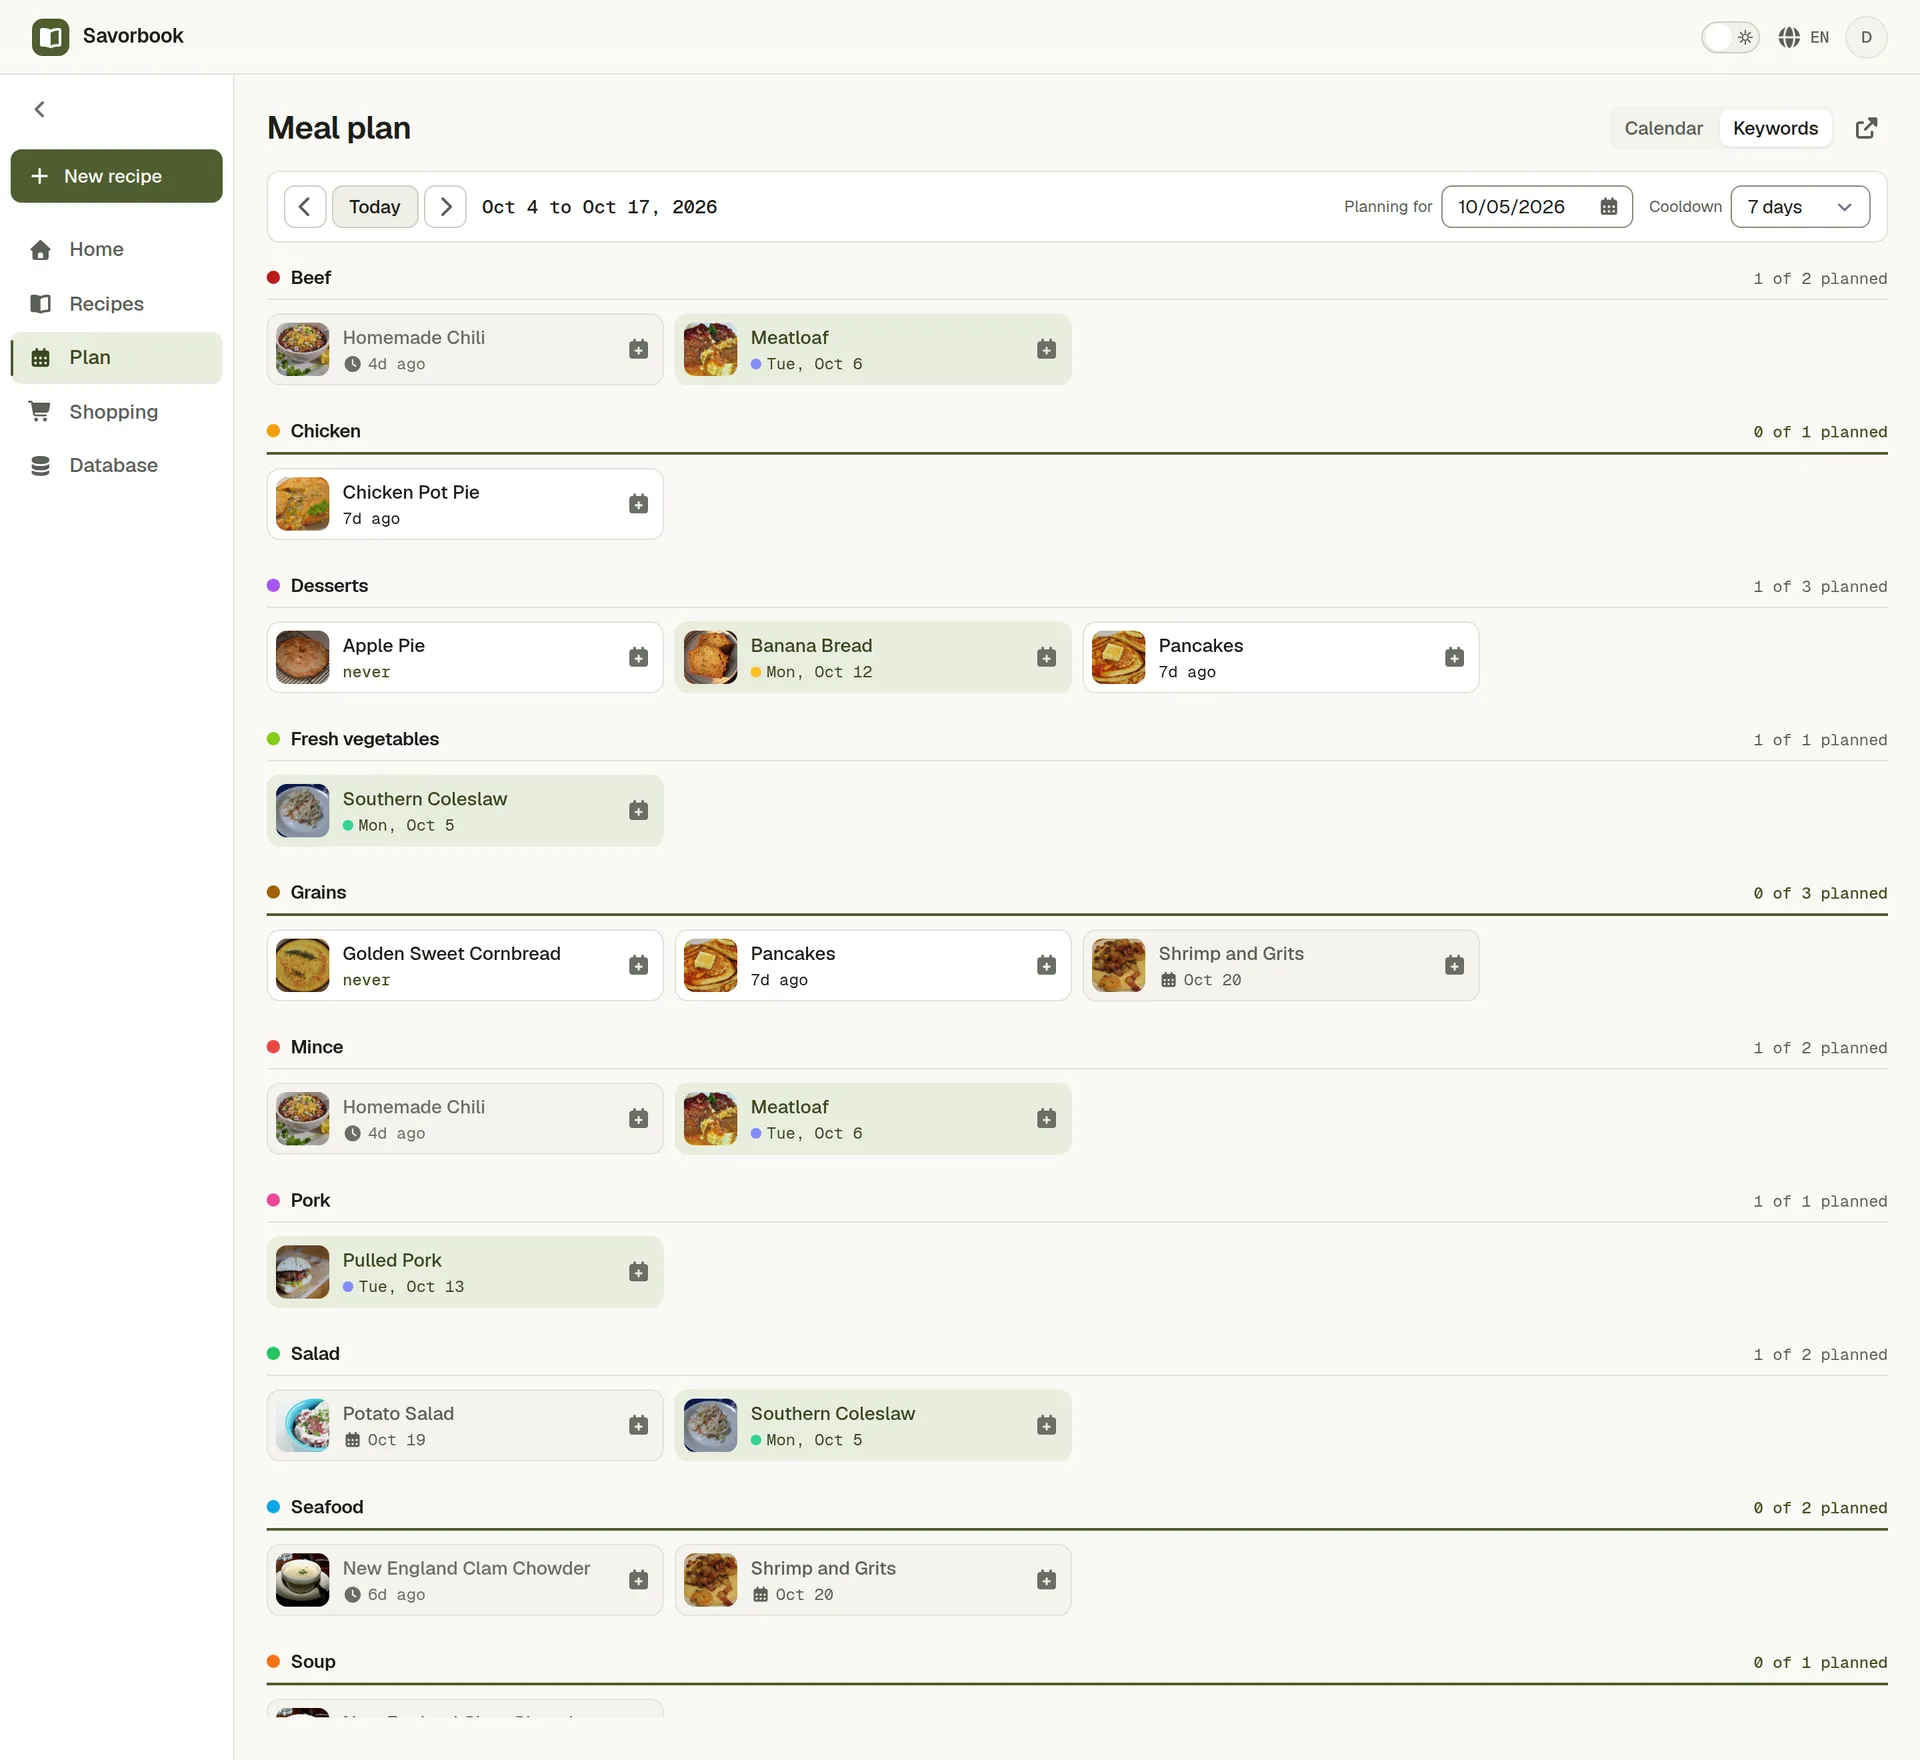Open Shopping in the sidebar
This screenshot has width=1920, height=1760.
pos(117,411)
